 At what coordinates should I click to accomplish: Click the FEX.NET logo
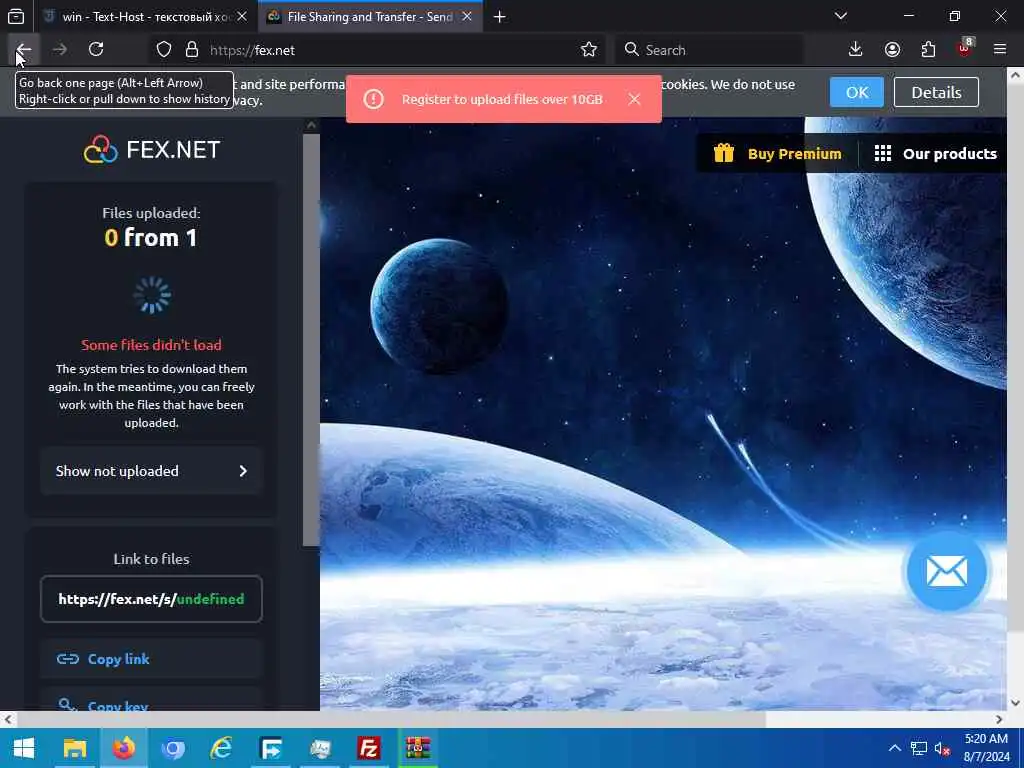(152, 150)
